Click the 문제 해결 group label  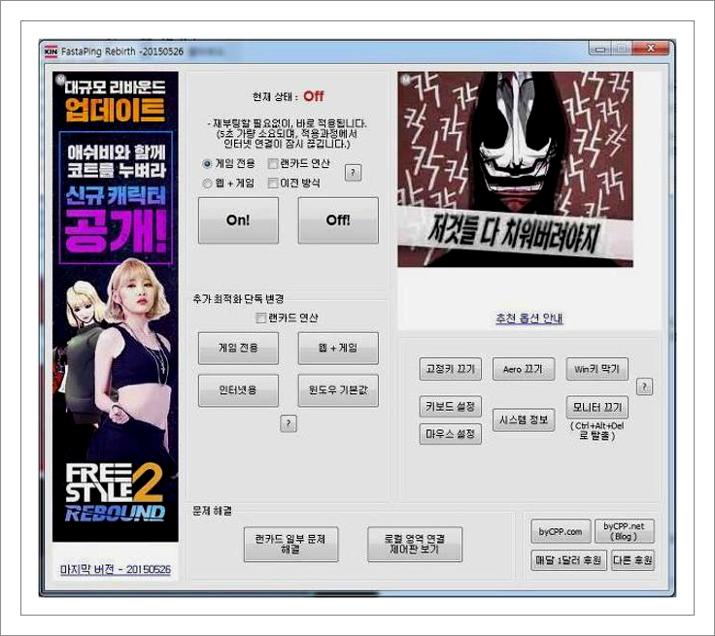click(212, 511)
